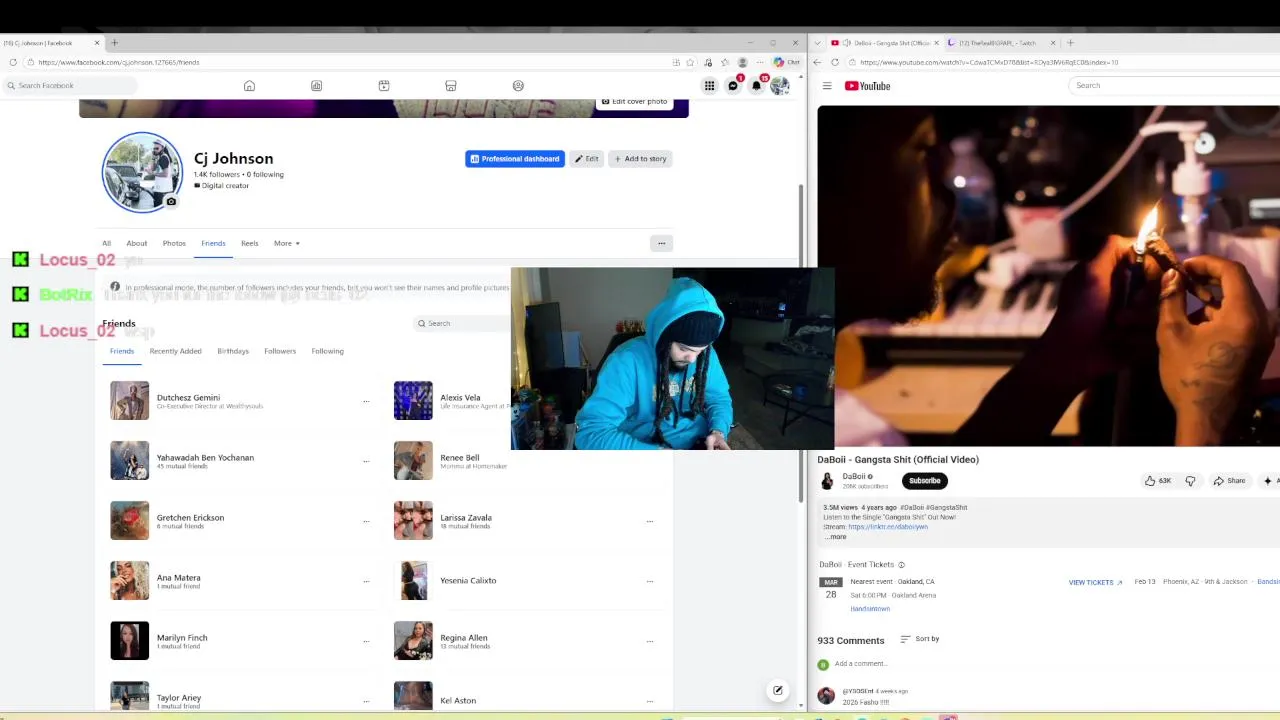Open Facebook Home icon in top navigation
The image size is (1280, 720).
(x=249, y=86)
